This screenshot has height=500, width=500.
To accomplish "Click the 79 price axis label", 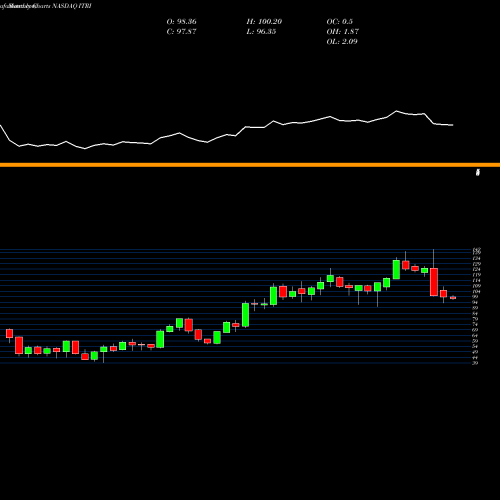I will (475, 319).
